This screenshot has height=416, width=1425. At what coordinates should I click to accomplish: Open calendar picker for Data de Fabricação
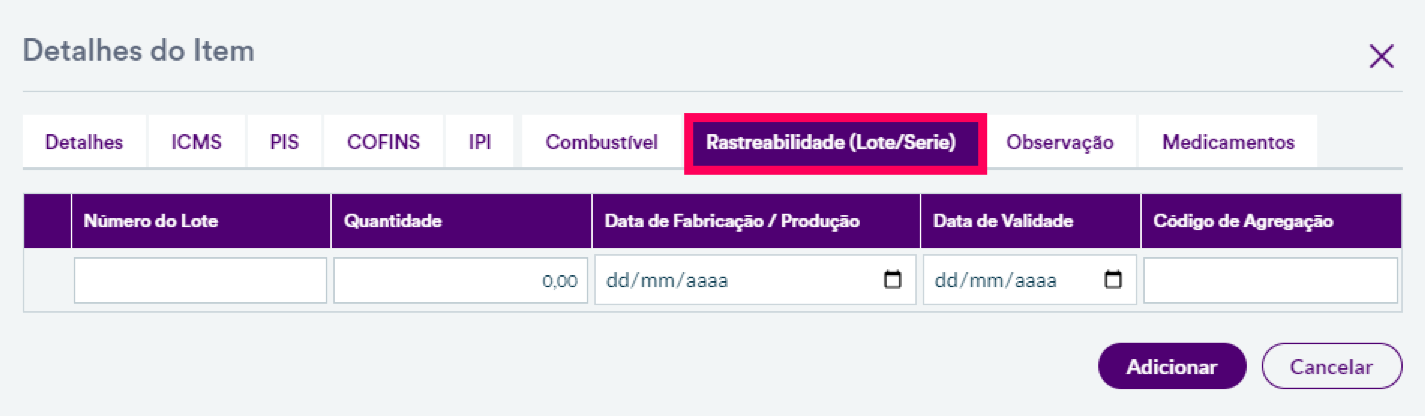point(893,281)
